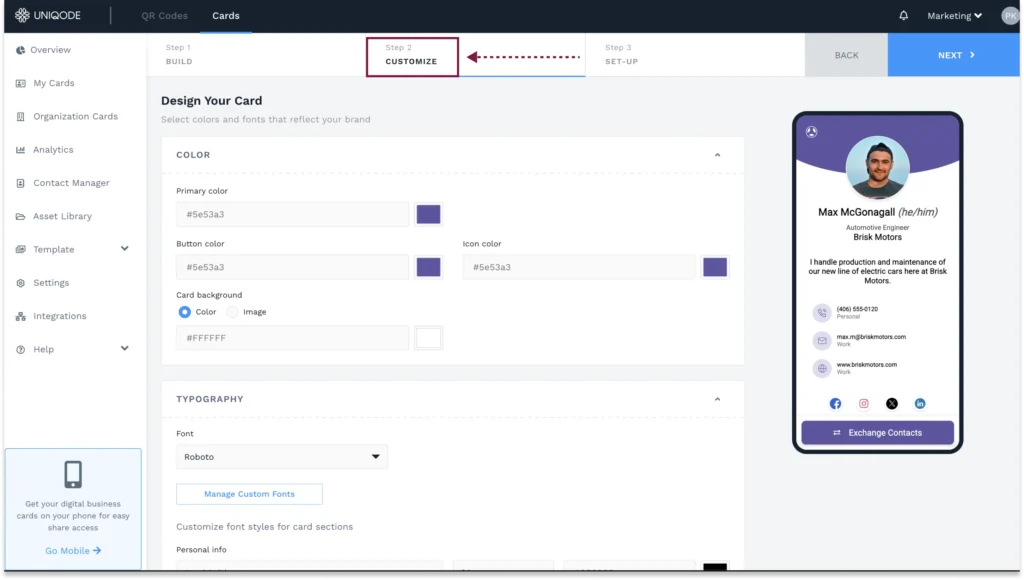Click the Button color hex field

292,268
